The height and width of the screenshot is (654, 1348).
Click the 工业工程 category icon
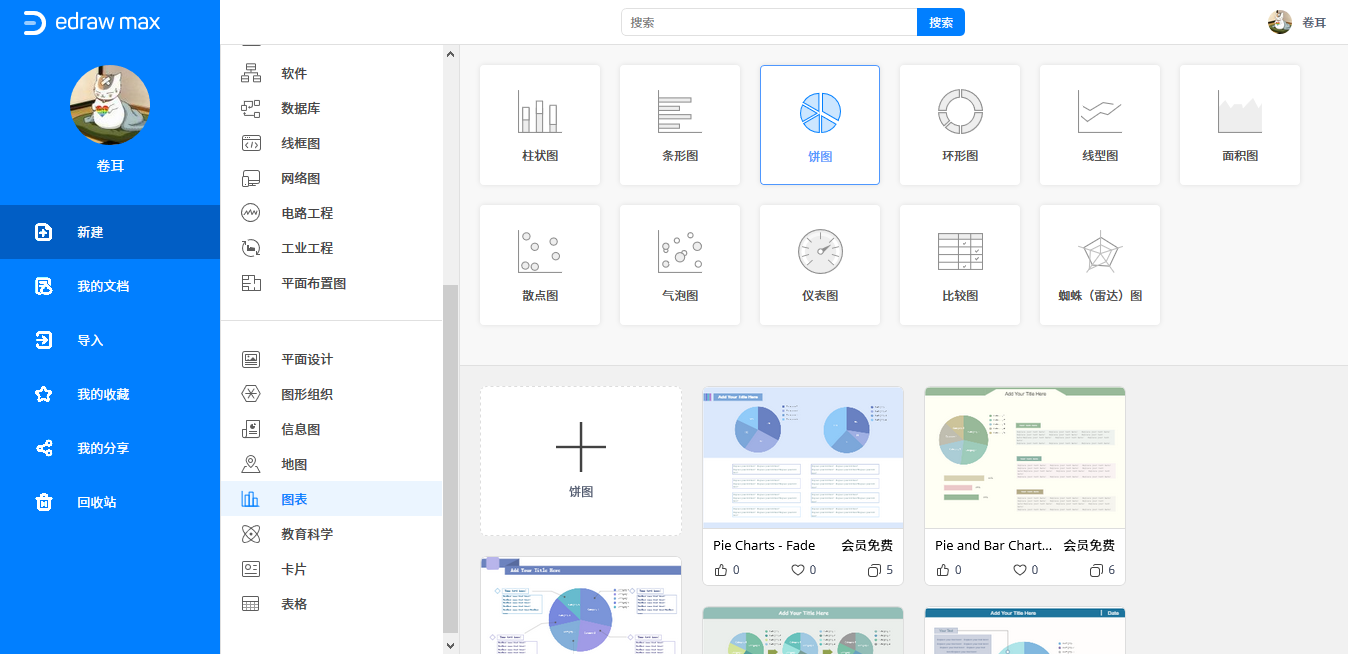click(251, 248)
